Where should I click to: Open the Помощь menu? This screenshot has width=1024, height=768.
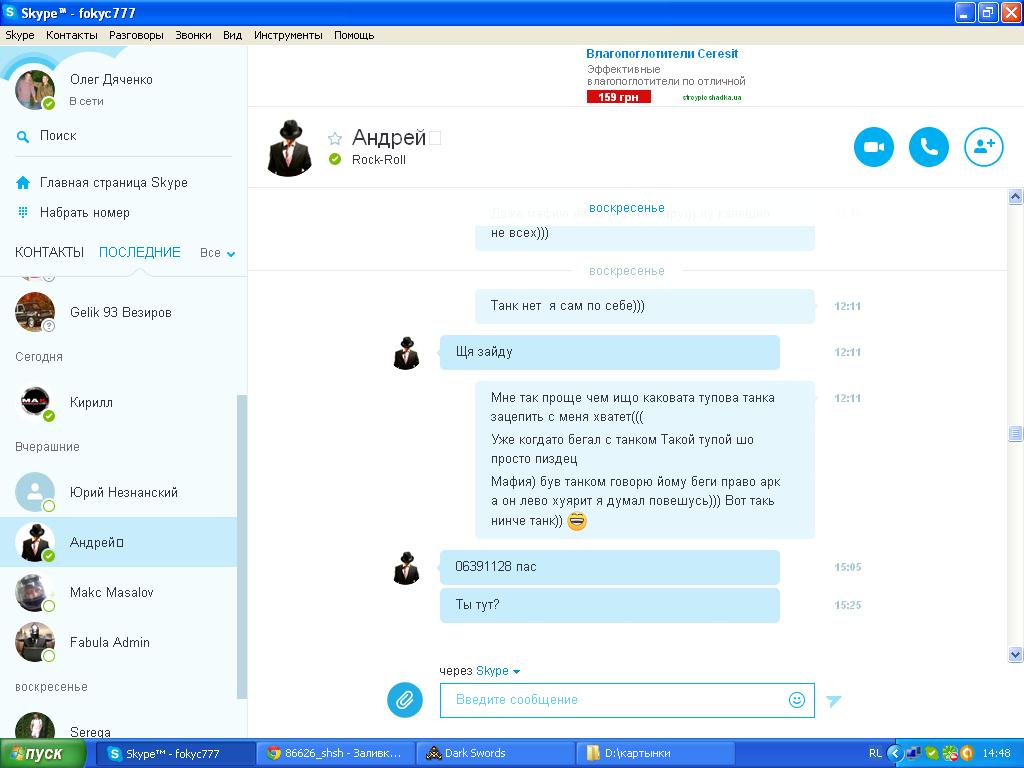[x=354, y=35]
